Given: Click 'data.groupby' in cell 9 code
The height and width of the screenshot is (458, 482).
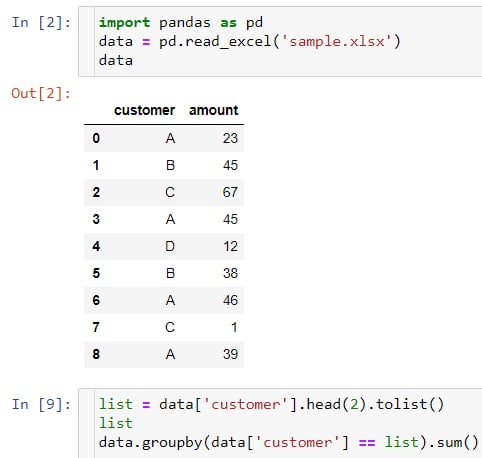Looking at the screenshot, I should pos(151,443).
